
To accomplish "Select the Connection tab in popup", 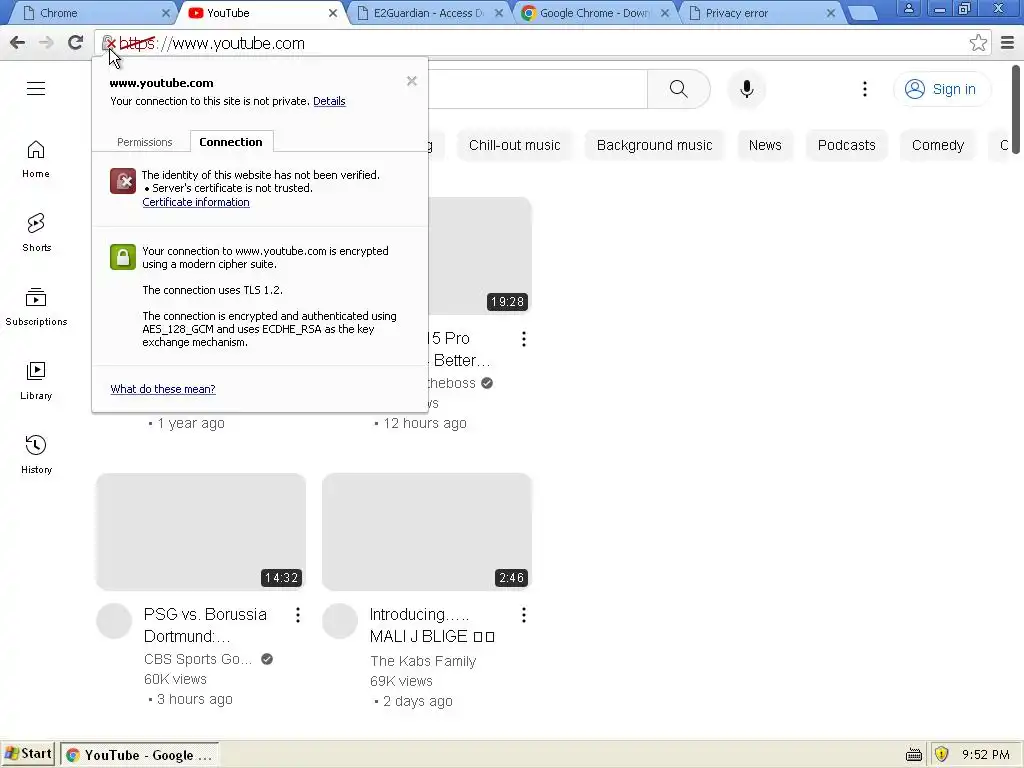I will coord(231,142).
